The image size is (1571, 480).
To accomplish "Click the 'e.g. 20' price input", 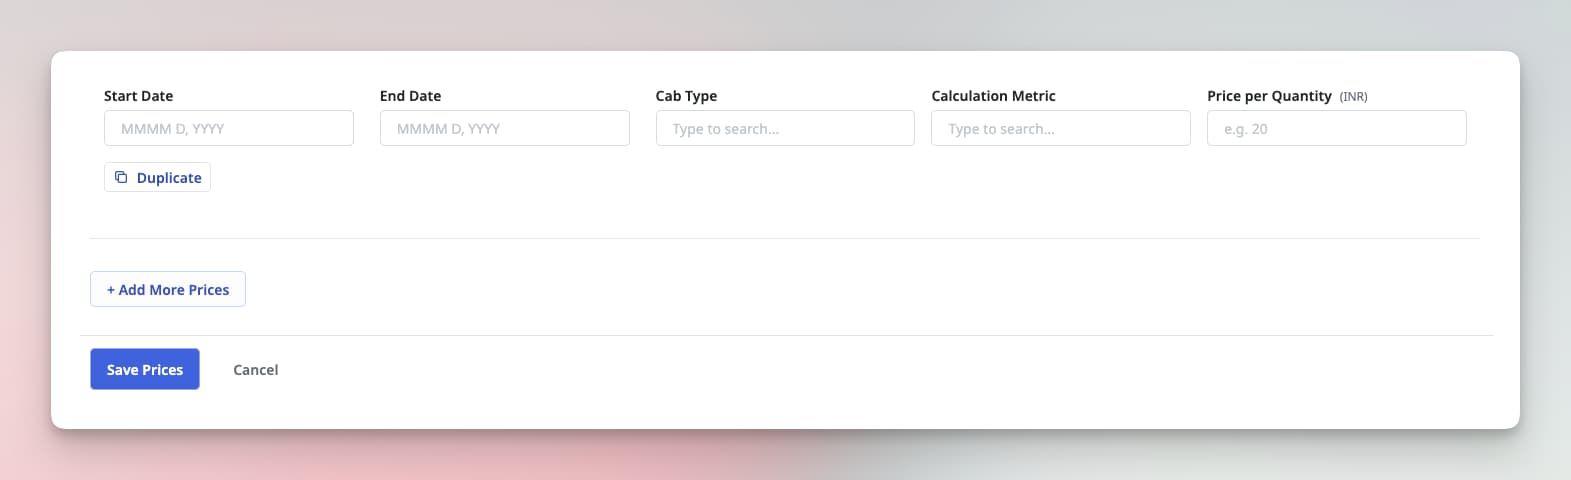I will pyautogui.click(x=1336, y=128).
